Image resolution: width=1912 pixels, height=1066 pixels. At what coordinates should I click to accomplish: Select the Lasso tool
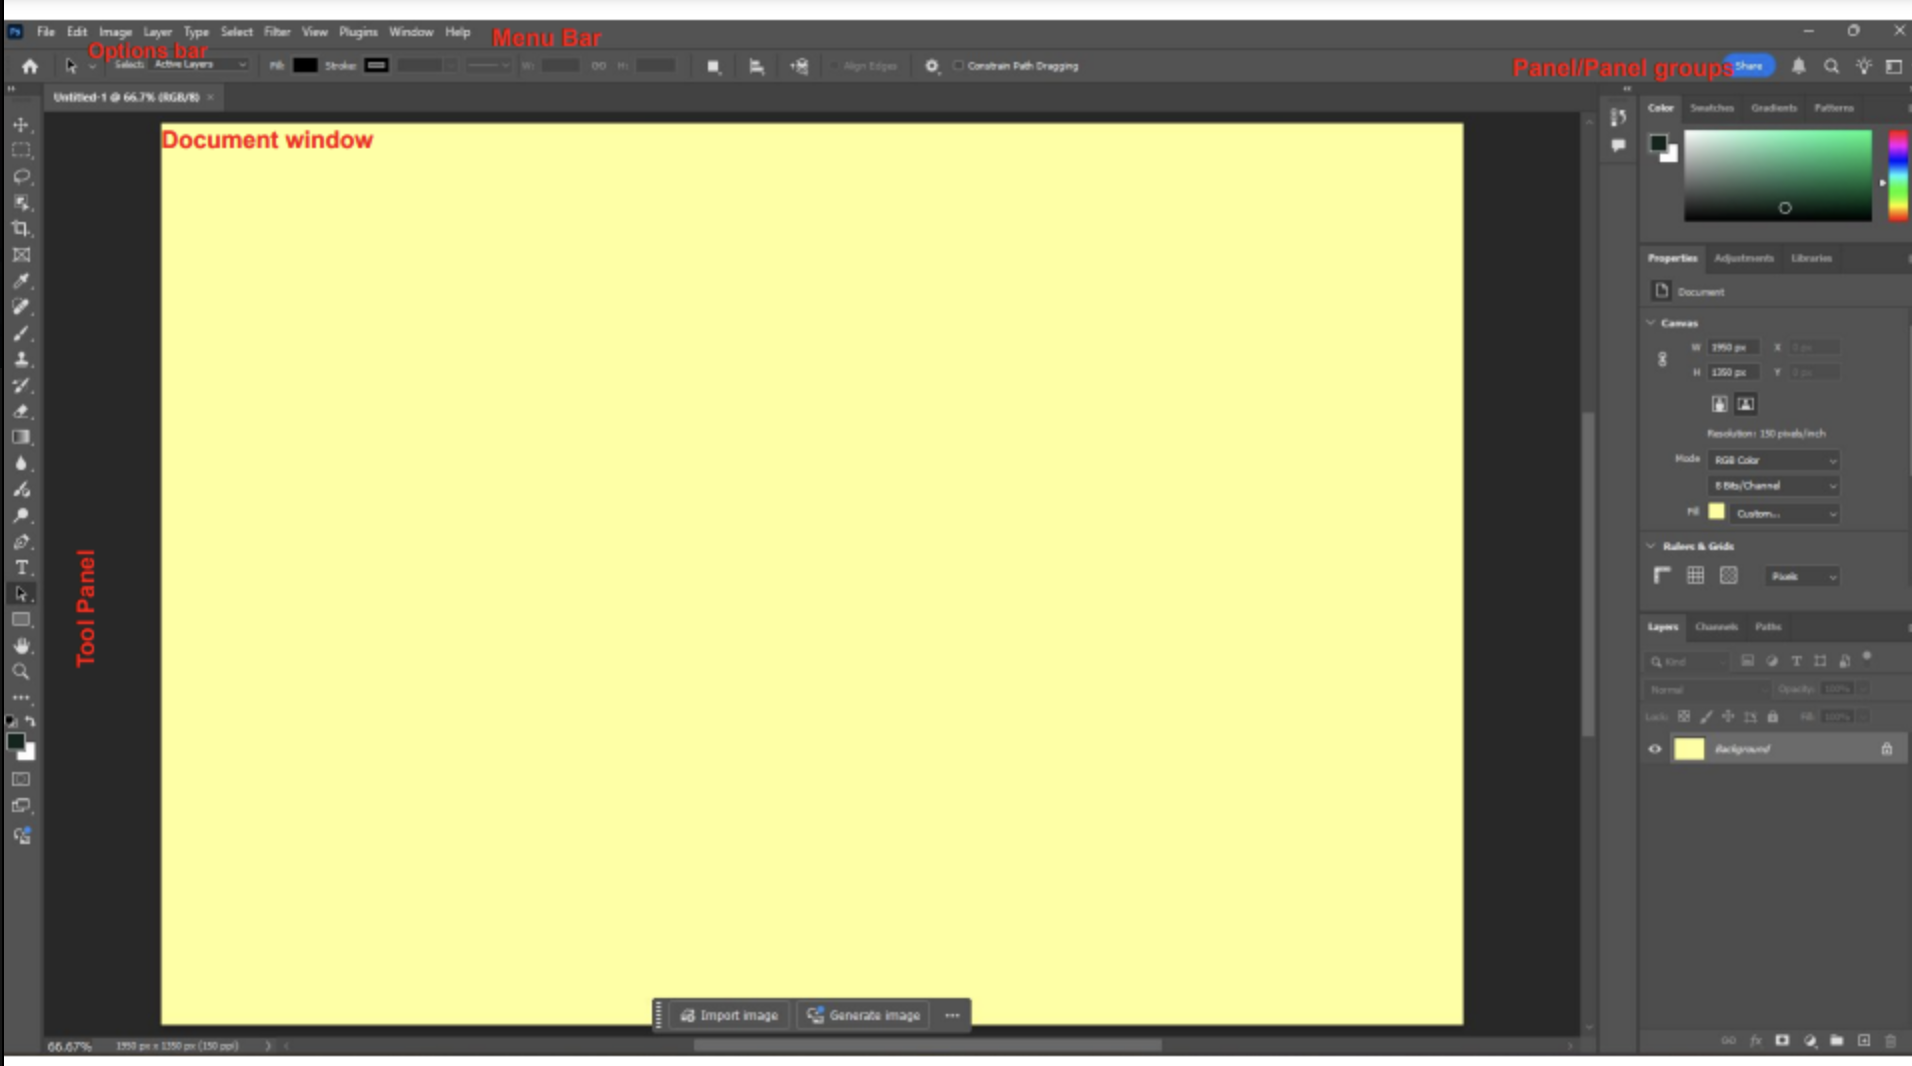coord(21,177)
